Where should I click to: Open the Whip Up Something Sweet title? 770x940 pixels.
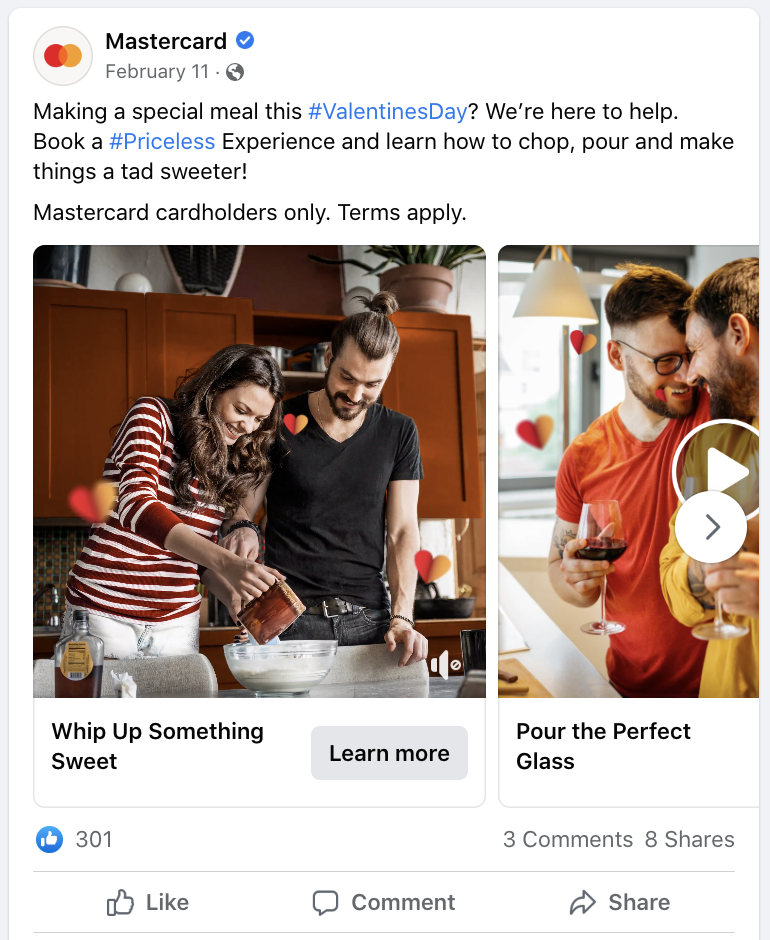158,746
